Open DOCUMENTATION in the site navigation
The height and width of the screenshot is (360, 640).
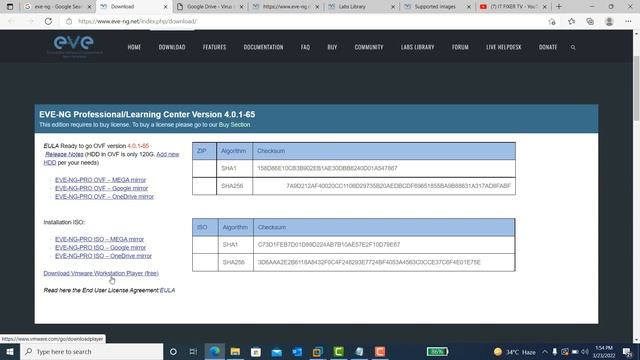263,47
